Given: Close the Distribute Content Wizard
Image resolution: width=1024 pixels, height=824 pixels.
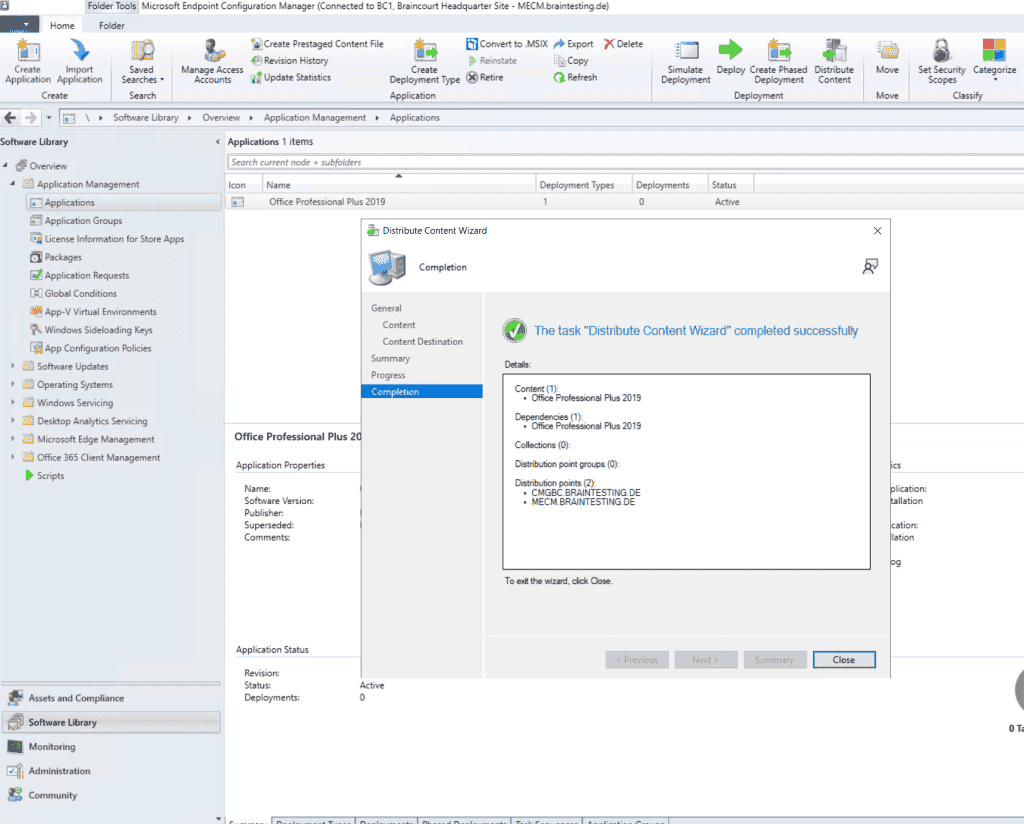Looking at the screenshot, I should point(843,659).
